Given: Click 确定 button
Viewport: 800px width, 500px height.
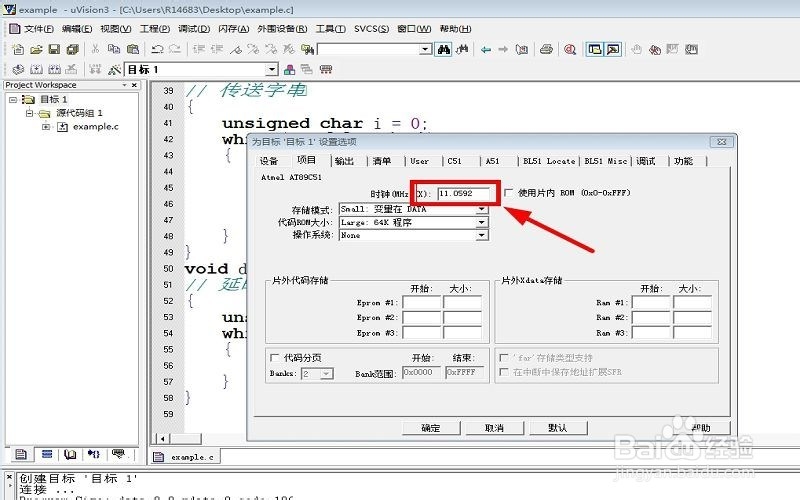Looking at the screenshot, I should [x=431, y=428].
